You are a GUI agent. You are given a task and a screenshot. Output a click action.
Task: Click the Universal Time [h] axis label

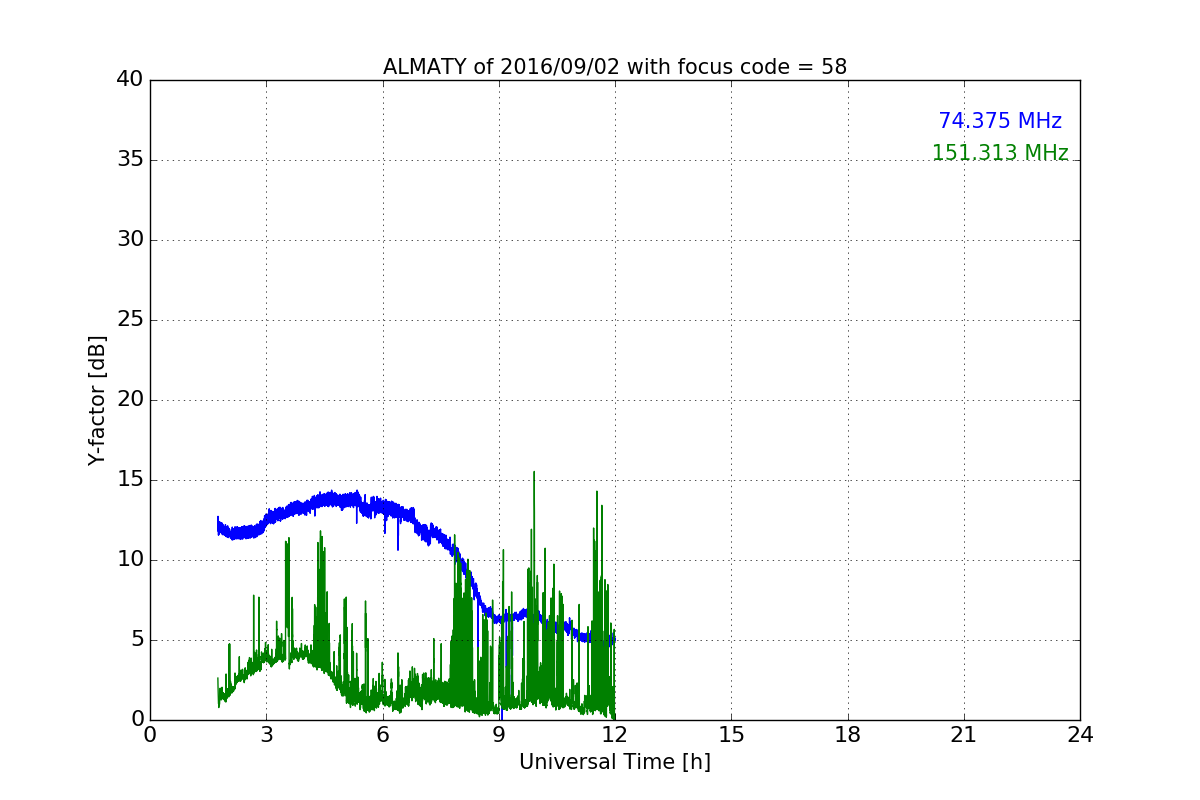pyautogui.click(x=615, y=762)
